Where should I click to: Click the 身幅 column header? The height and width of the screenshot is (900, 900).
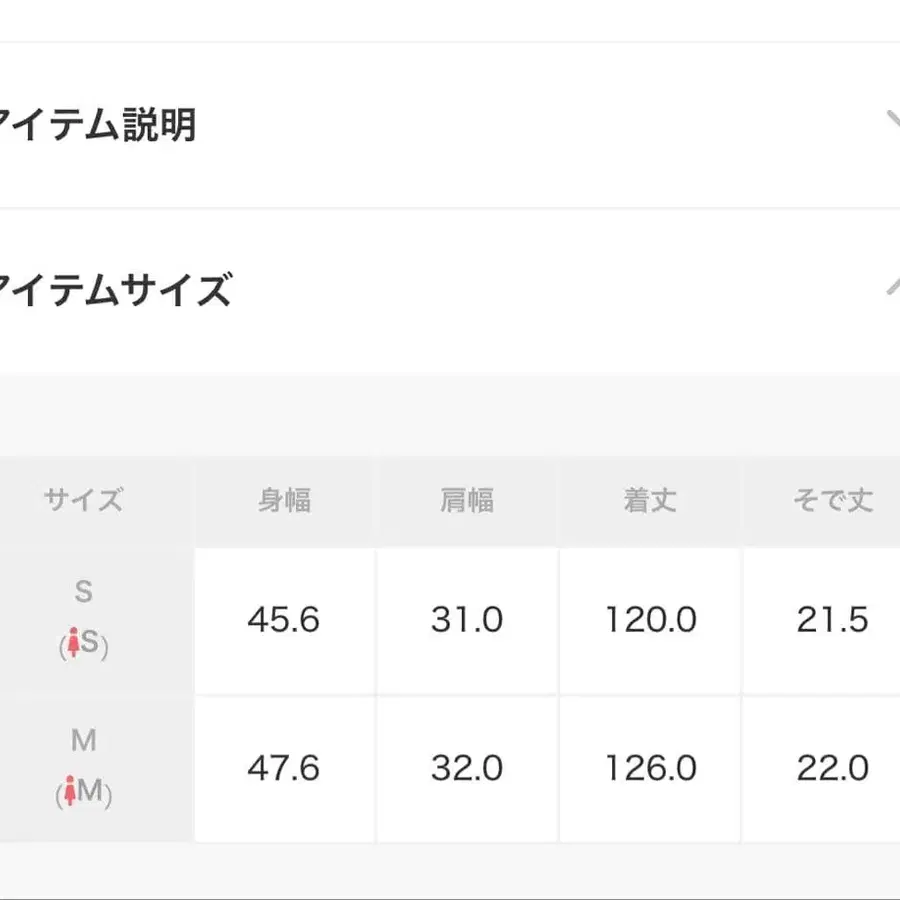pos(284,500)
